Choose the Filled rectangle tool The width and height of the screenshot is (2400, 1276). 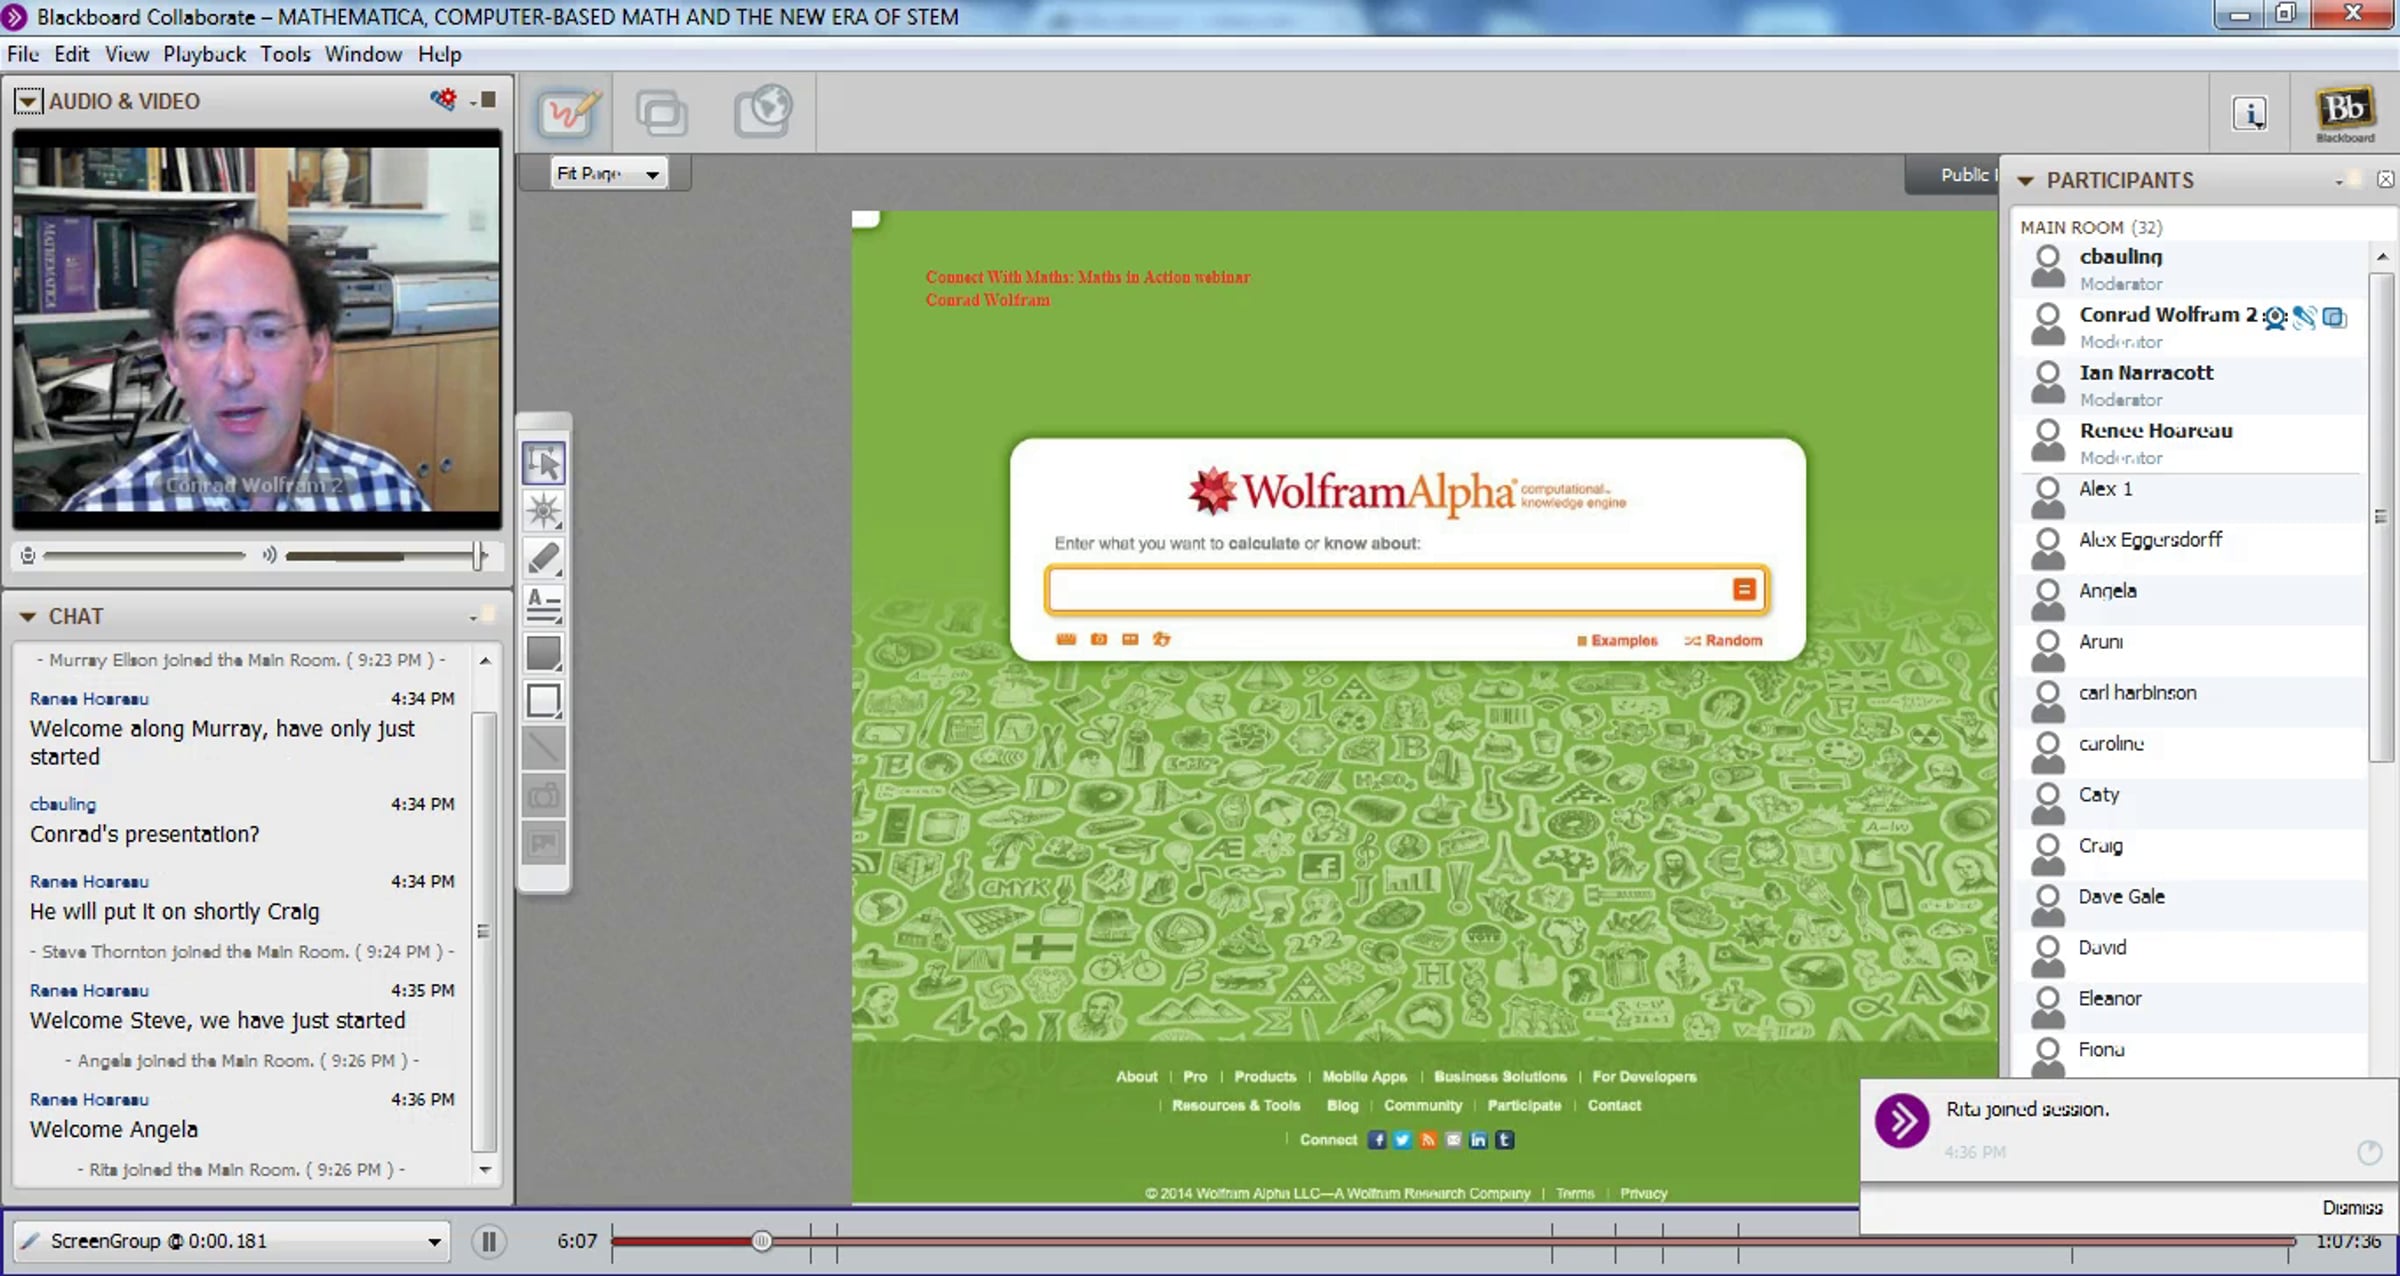544,653
